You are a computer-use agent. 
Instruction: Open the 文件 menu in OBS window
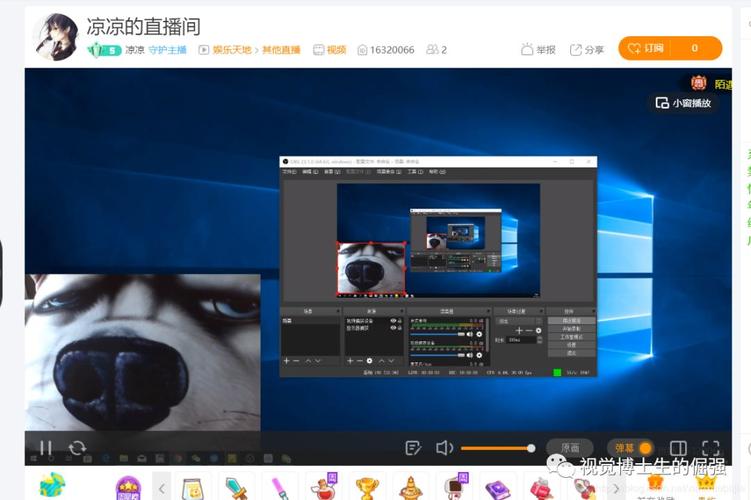289,171
